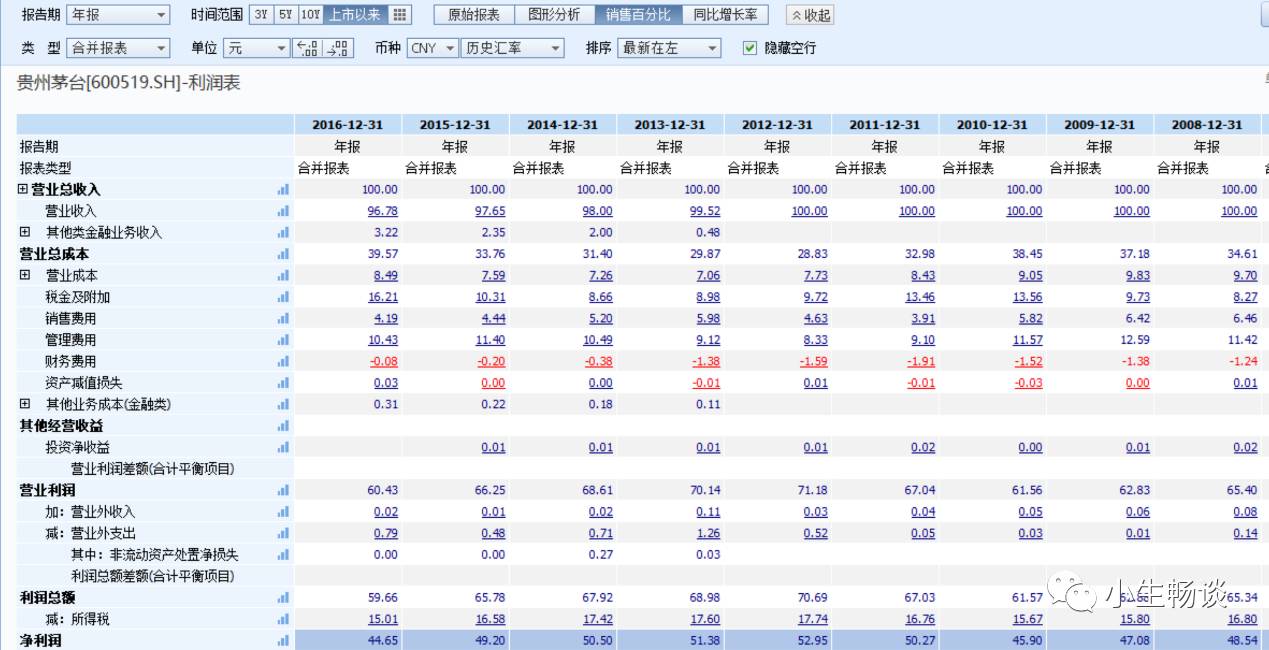Open chart icon for 加:营业外收入 row
Screen dimensions: 1269x650
point(283,512)
